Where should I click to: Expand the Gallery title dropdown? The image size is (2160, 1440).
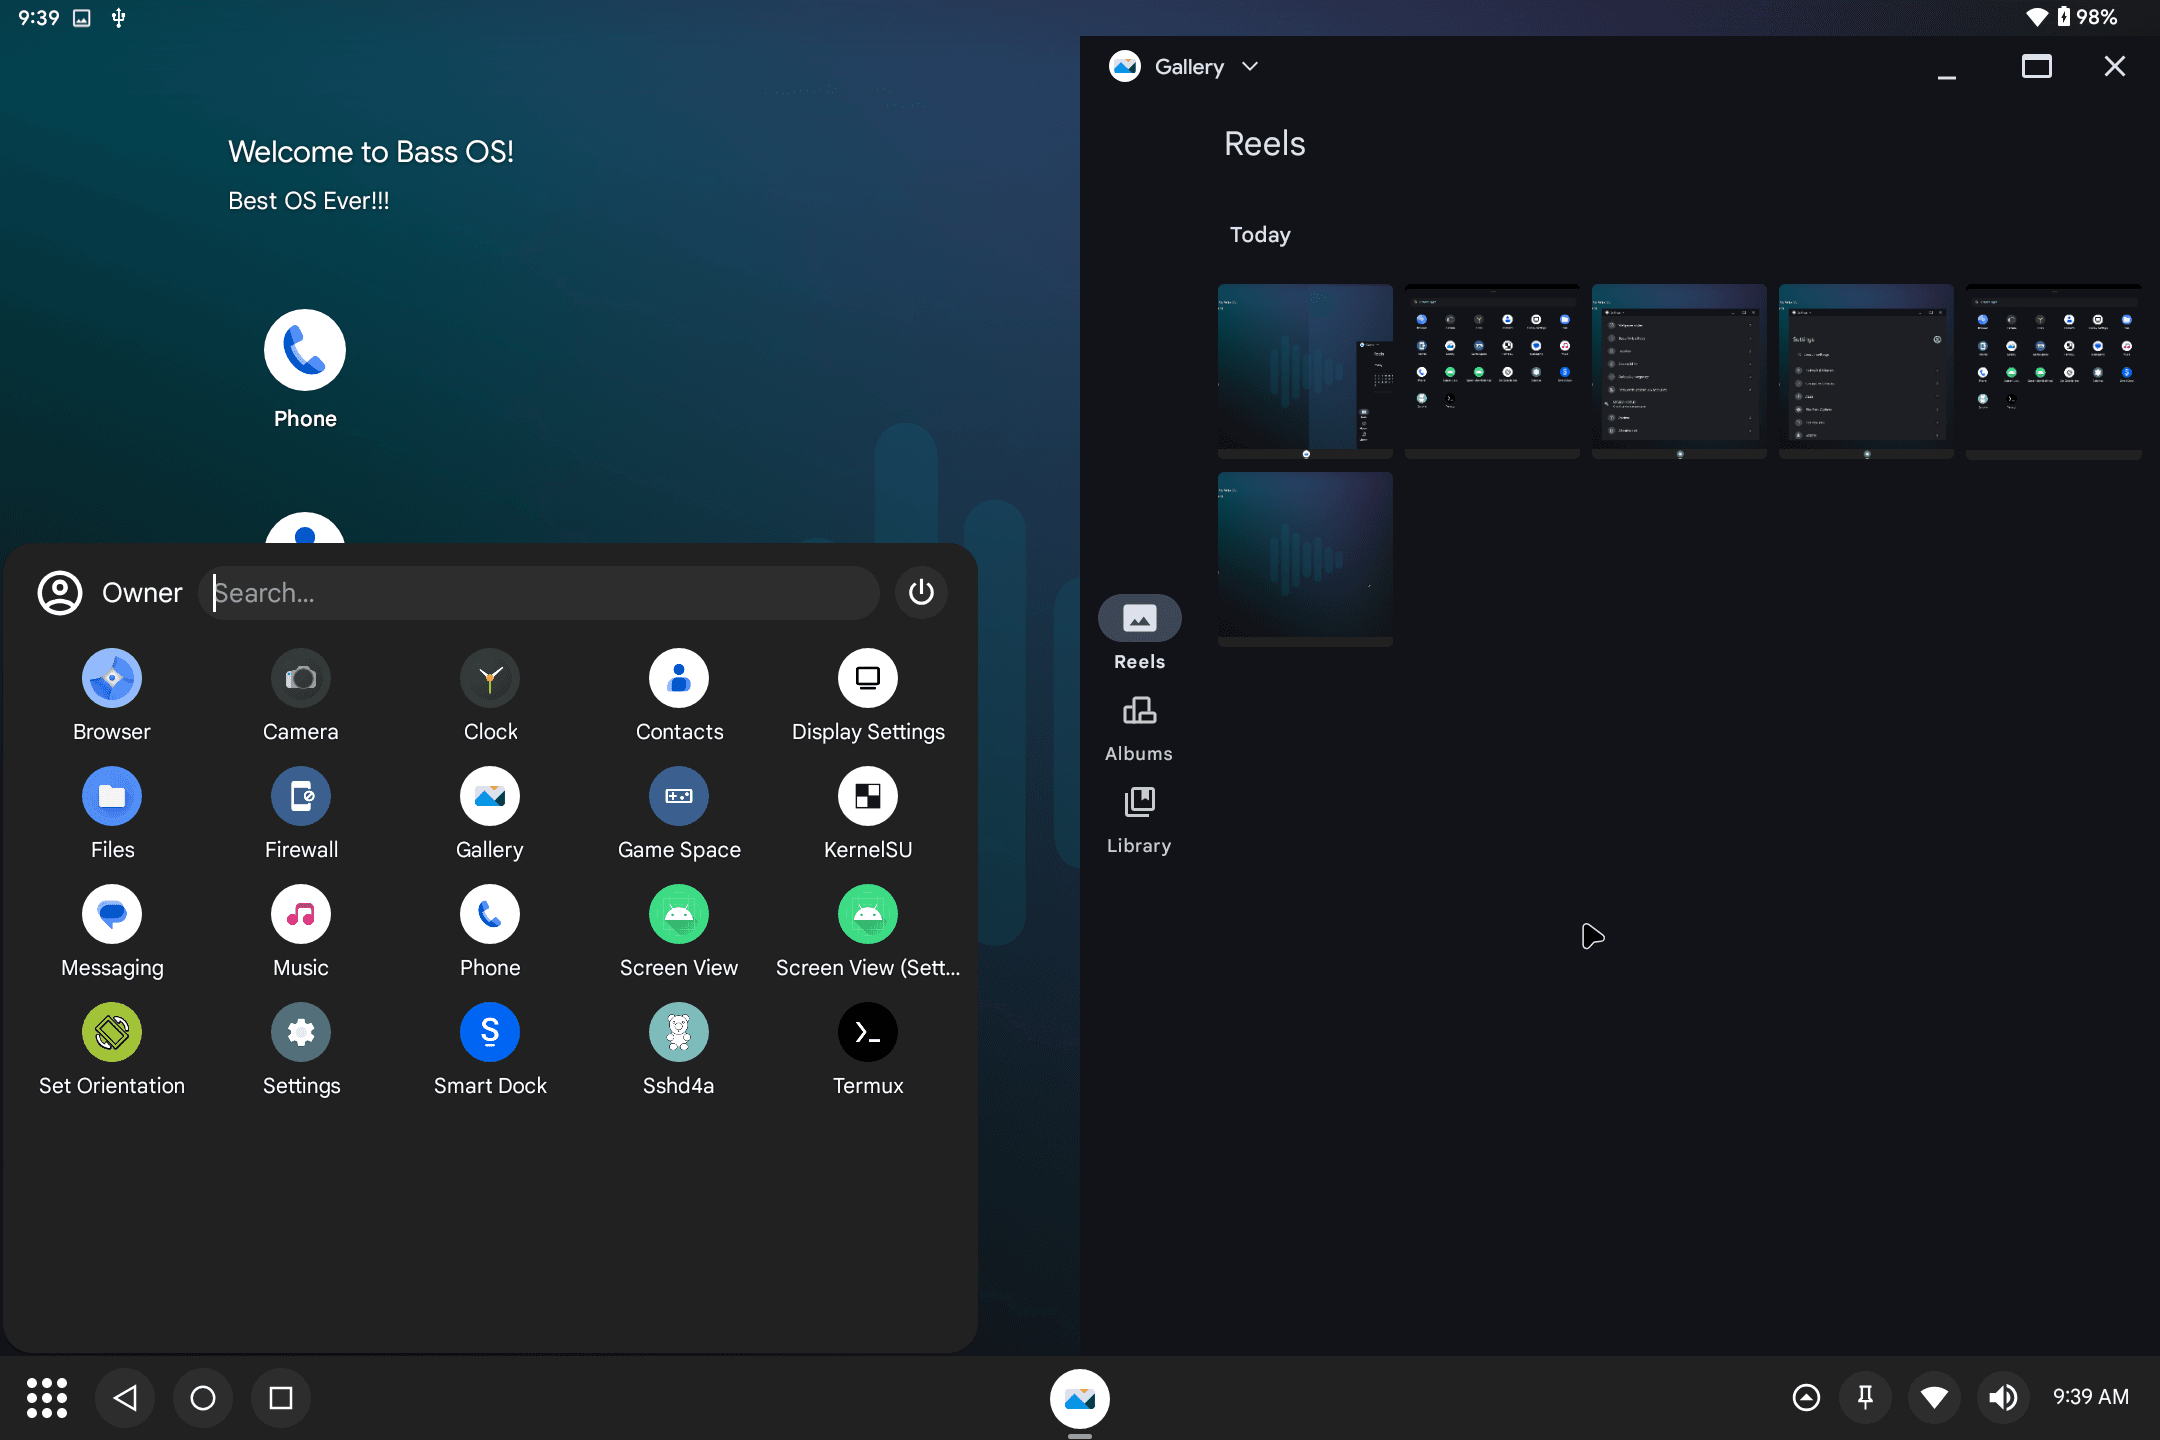click(x=1248, y=66)
